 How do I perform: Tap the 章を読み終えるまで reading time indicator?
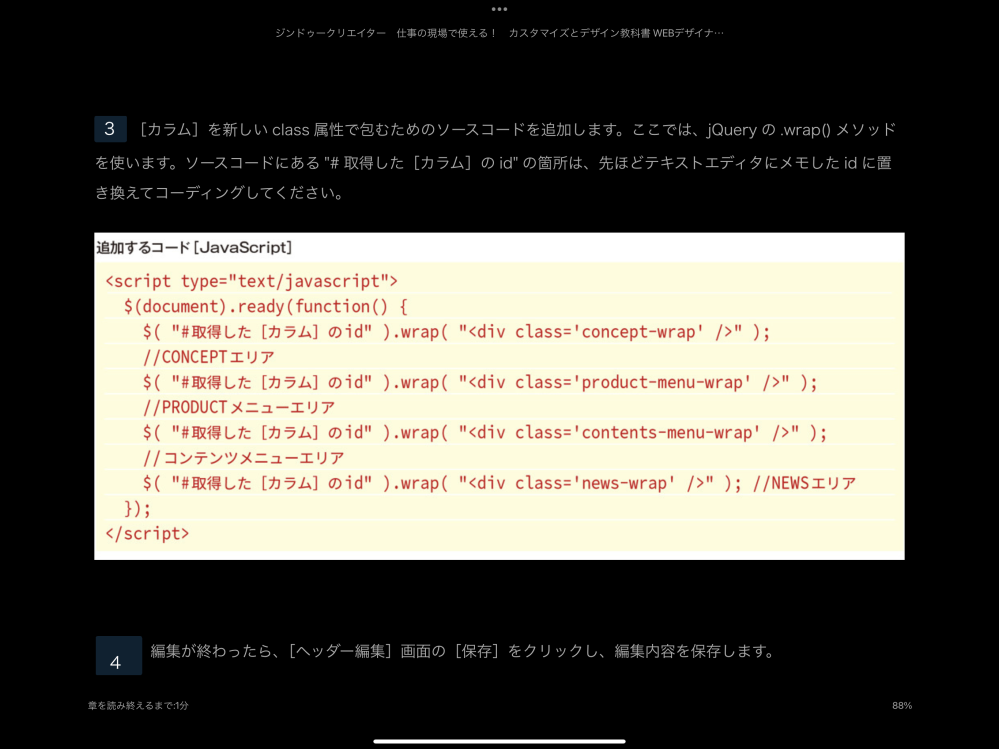coord(138,705)
